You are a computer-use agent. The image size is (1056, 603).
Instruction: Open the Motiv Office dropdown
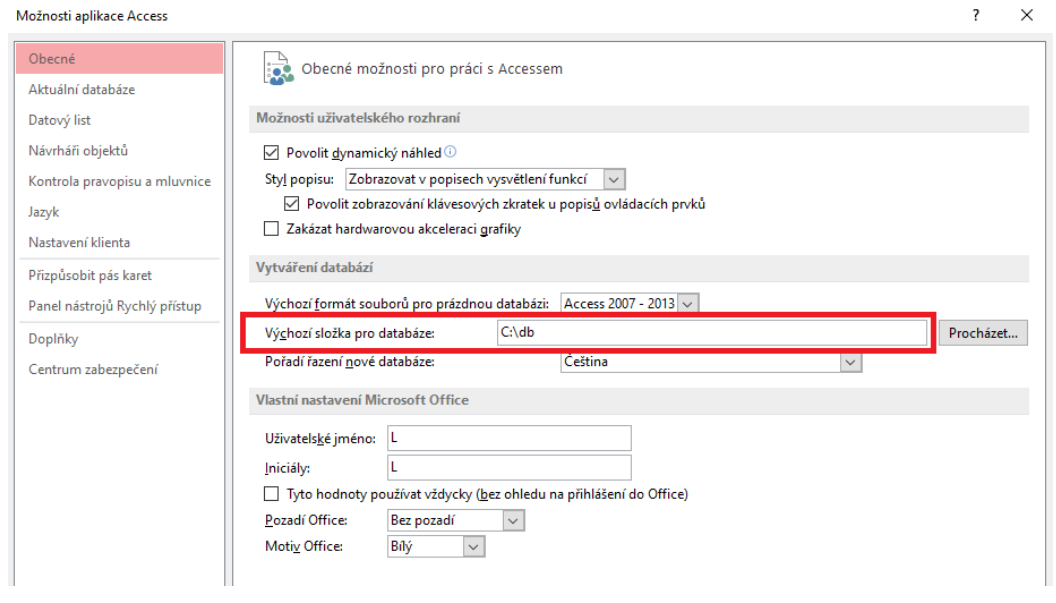click(x=473, y=546)
